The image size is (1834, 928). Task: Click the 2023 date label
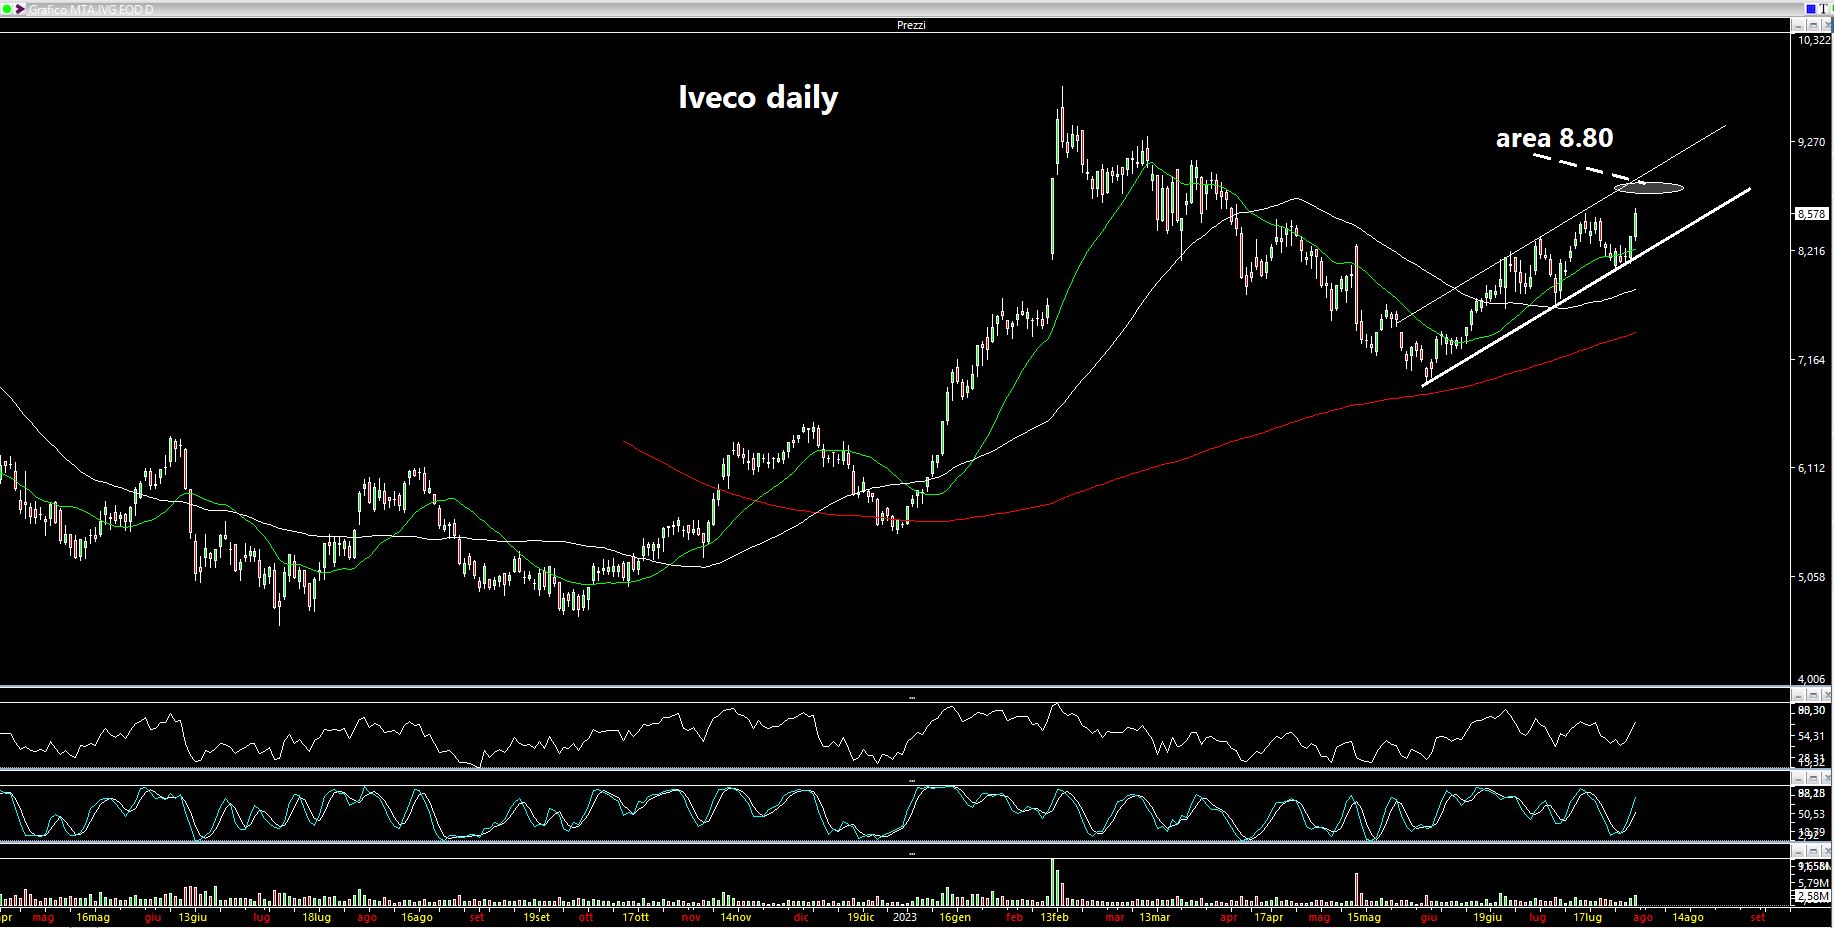(904, 917)
